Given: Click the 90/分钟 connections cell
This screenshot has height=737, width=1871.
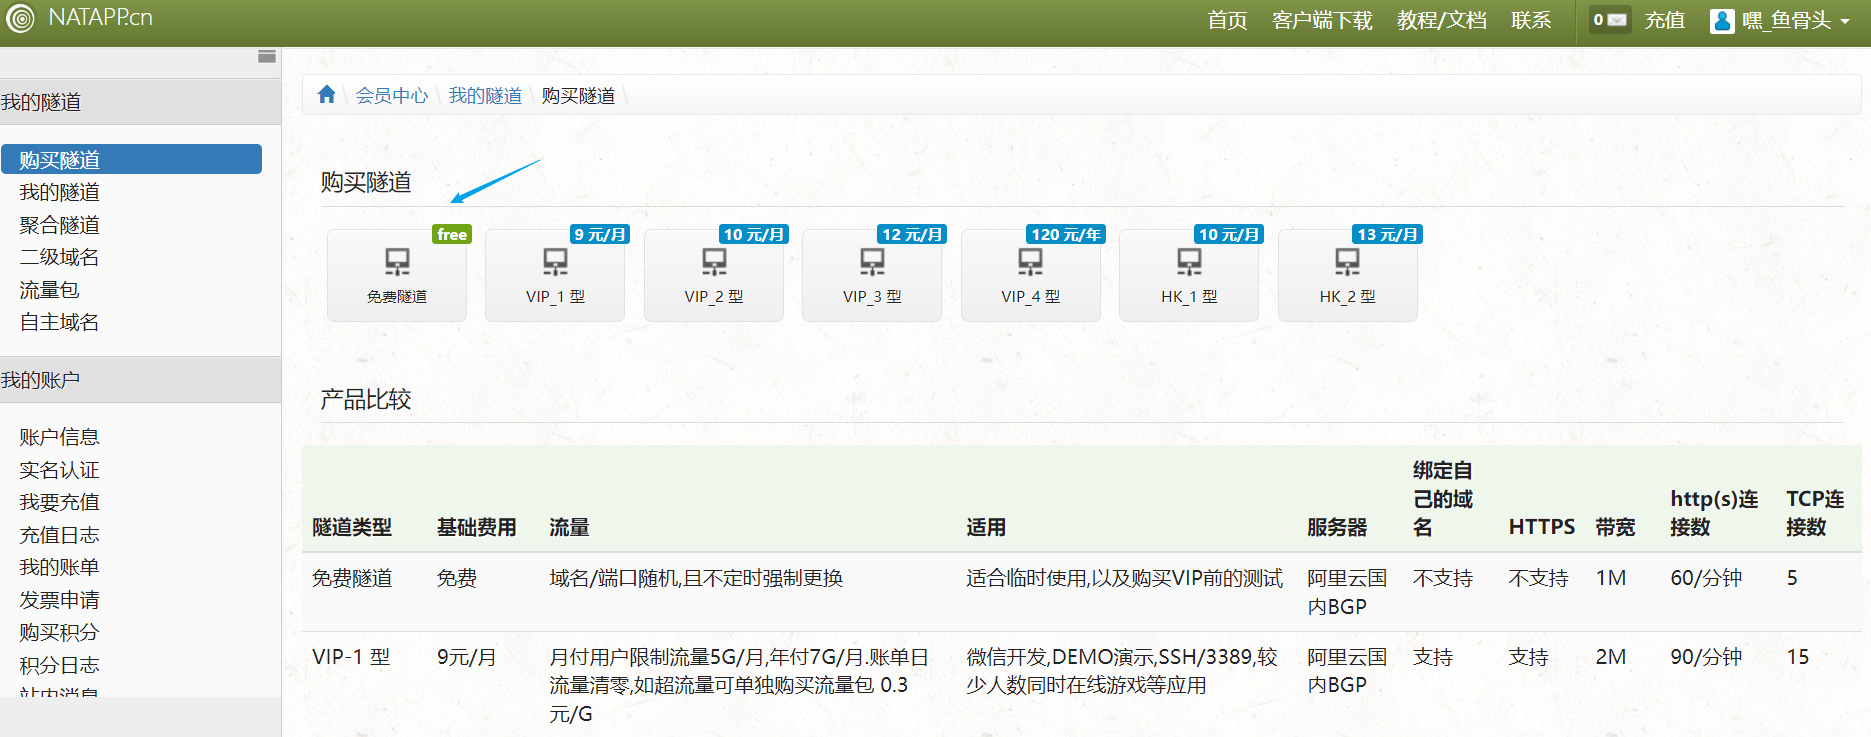Looking at the screenshot, I should click(1706, 657).
